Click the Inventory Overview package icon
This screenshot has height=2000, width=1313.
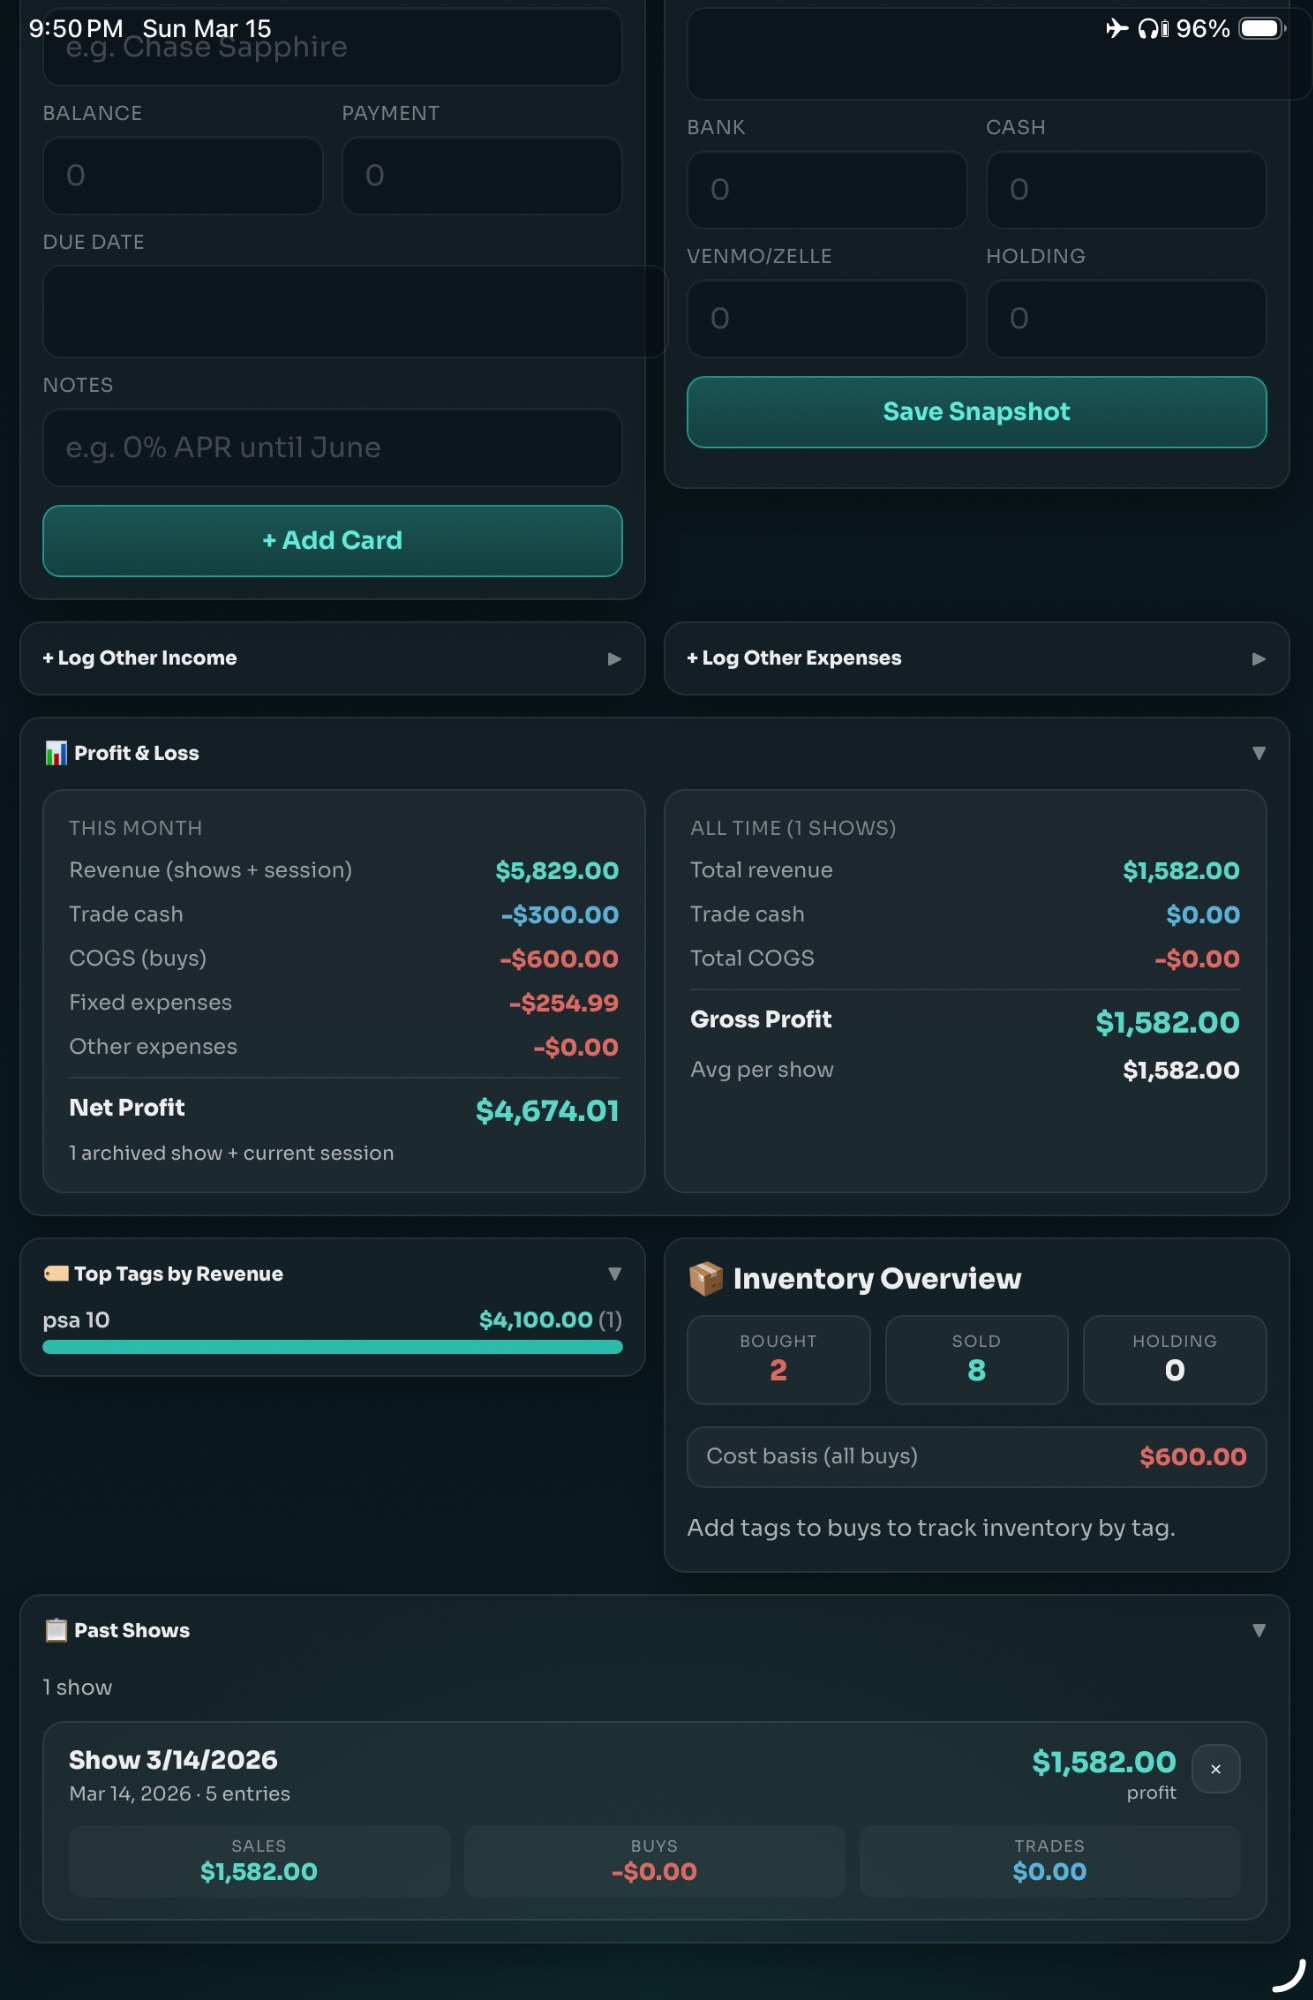[x=706, y=1278]
